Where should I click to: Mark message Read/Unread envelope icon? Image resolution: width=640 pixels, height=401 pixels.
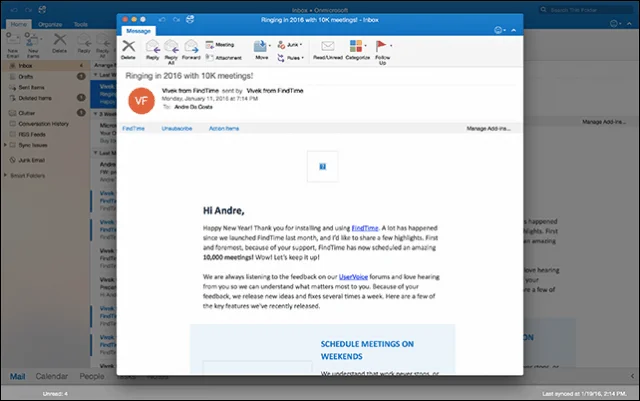(x=328, y=46)
